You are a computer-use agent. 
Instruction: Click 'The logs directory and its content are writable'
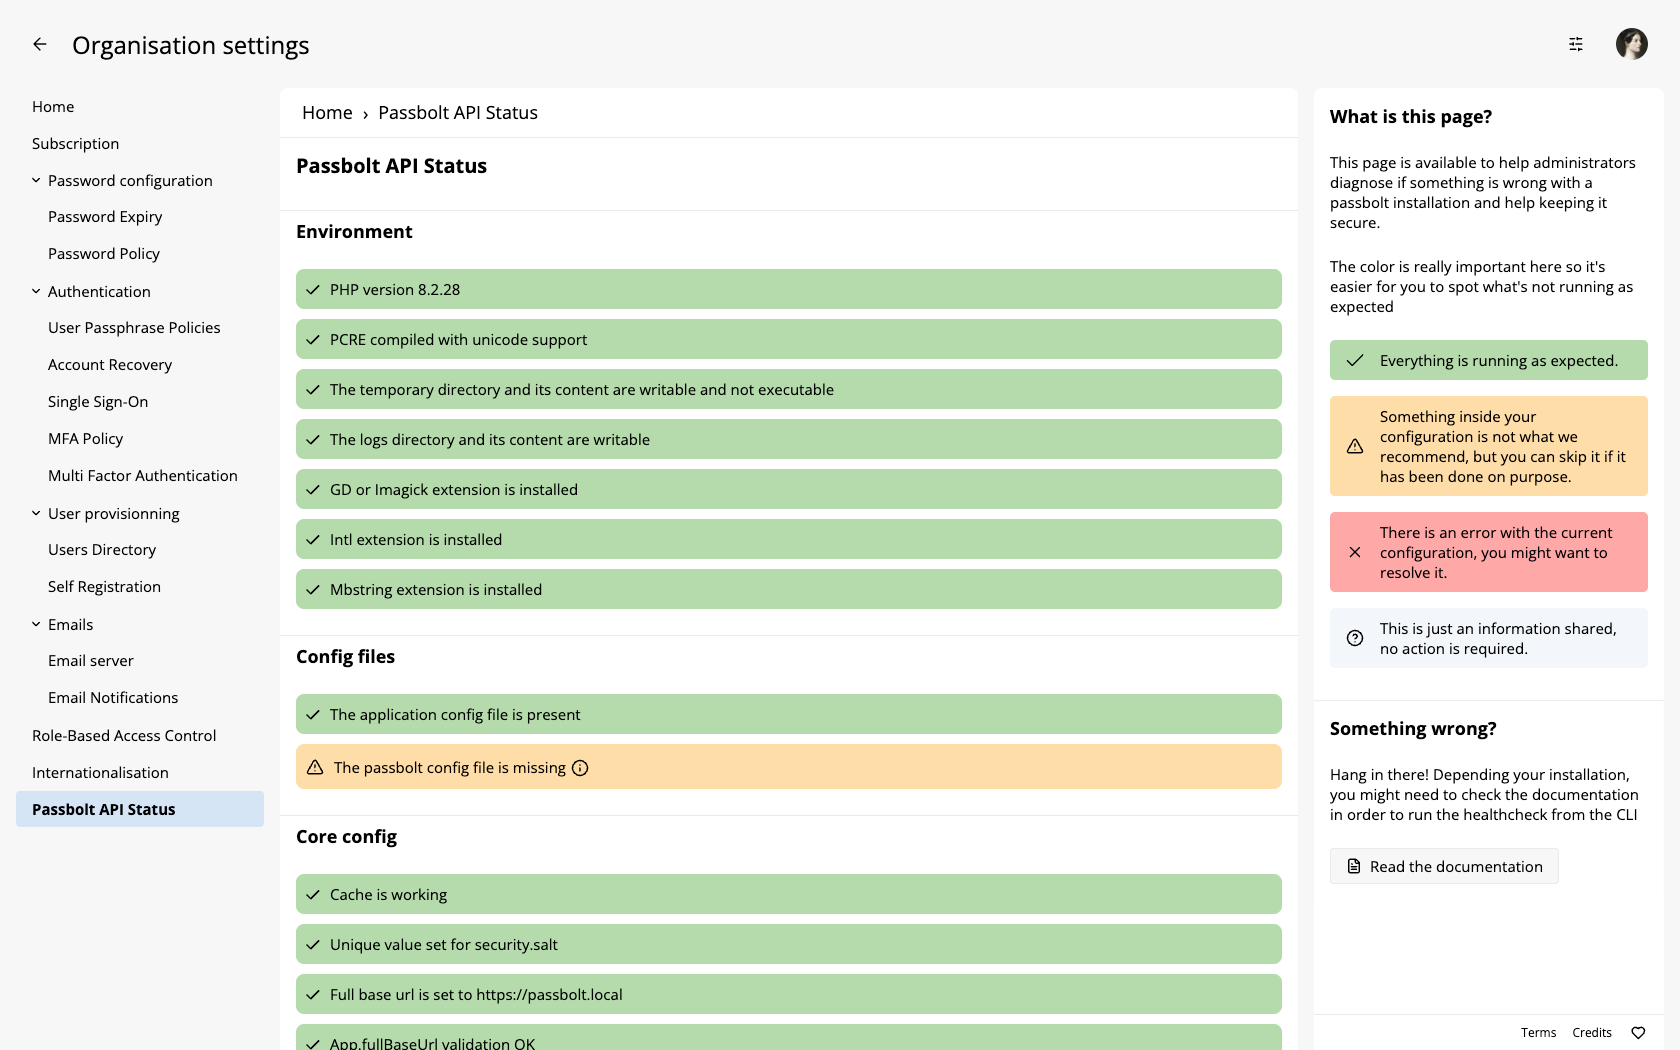[x=789, y=439]
